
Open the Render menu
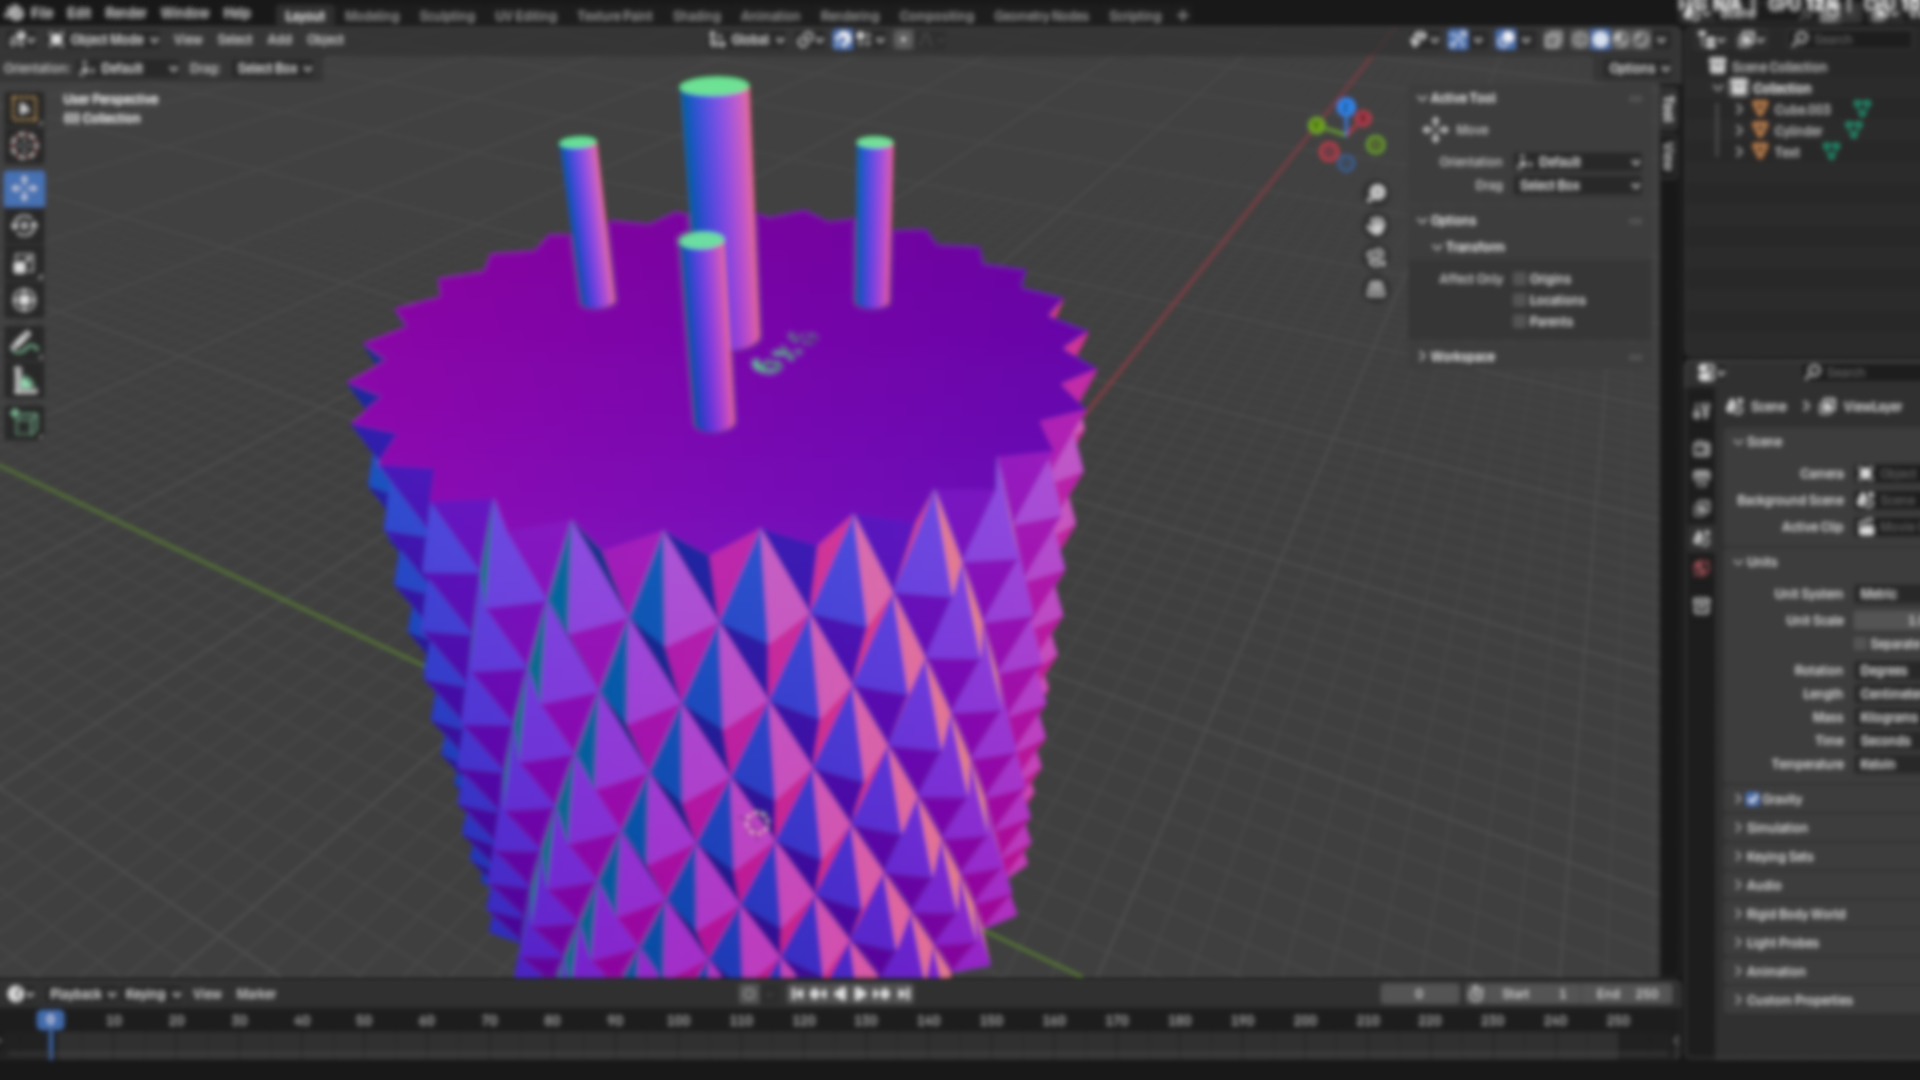tap(125, 14)
